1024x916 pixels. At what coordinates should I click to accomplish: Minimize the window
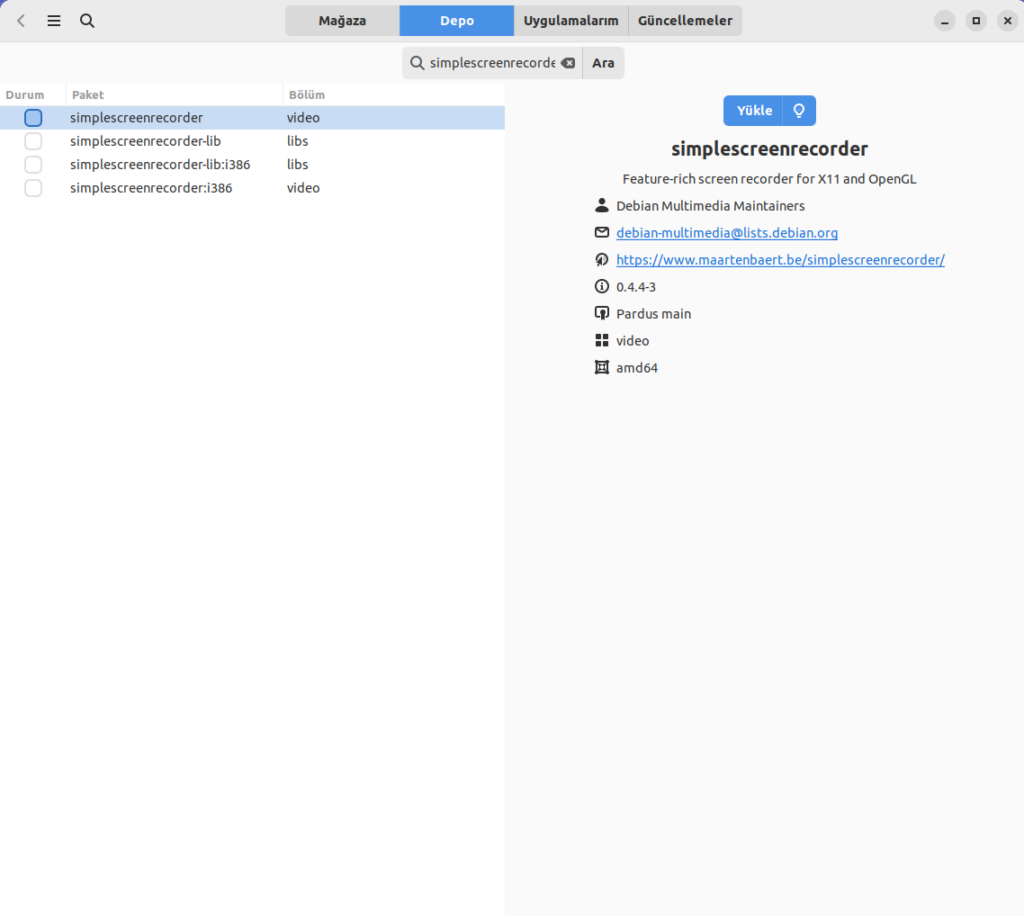944,21
